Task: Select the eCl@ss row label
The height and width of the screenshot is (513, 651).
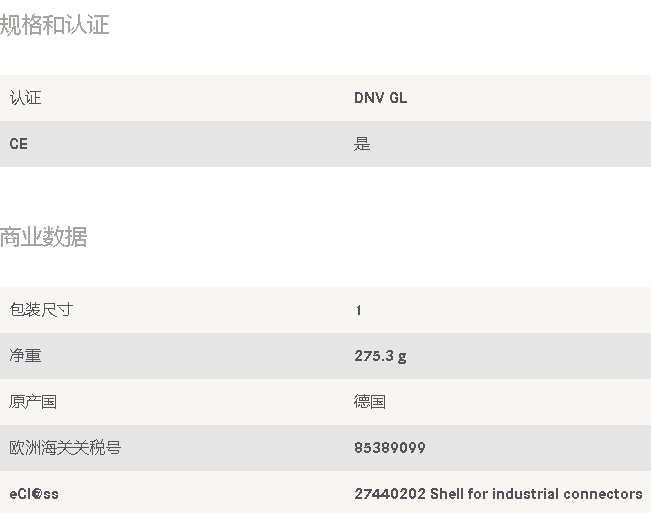Action: click(34, 494)
